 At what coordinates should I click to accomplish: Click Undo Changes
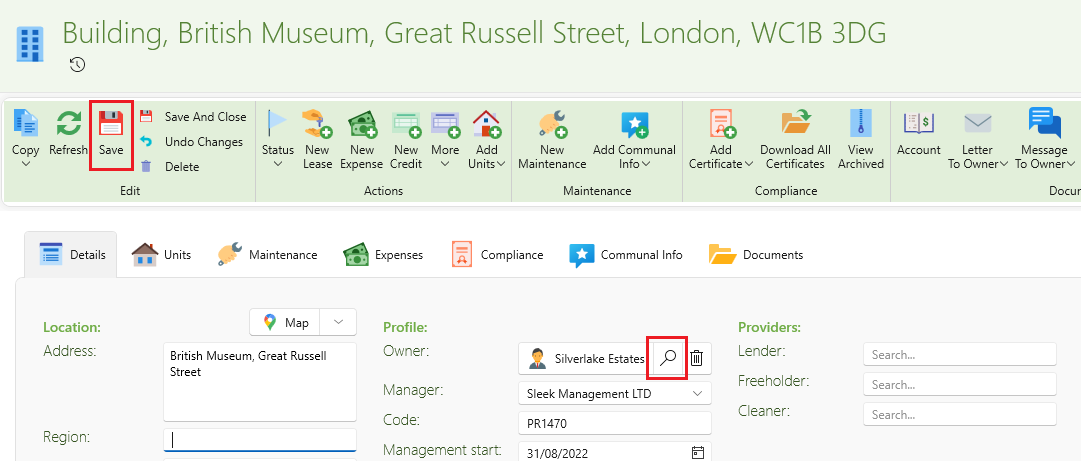[x=192, y=142]
